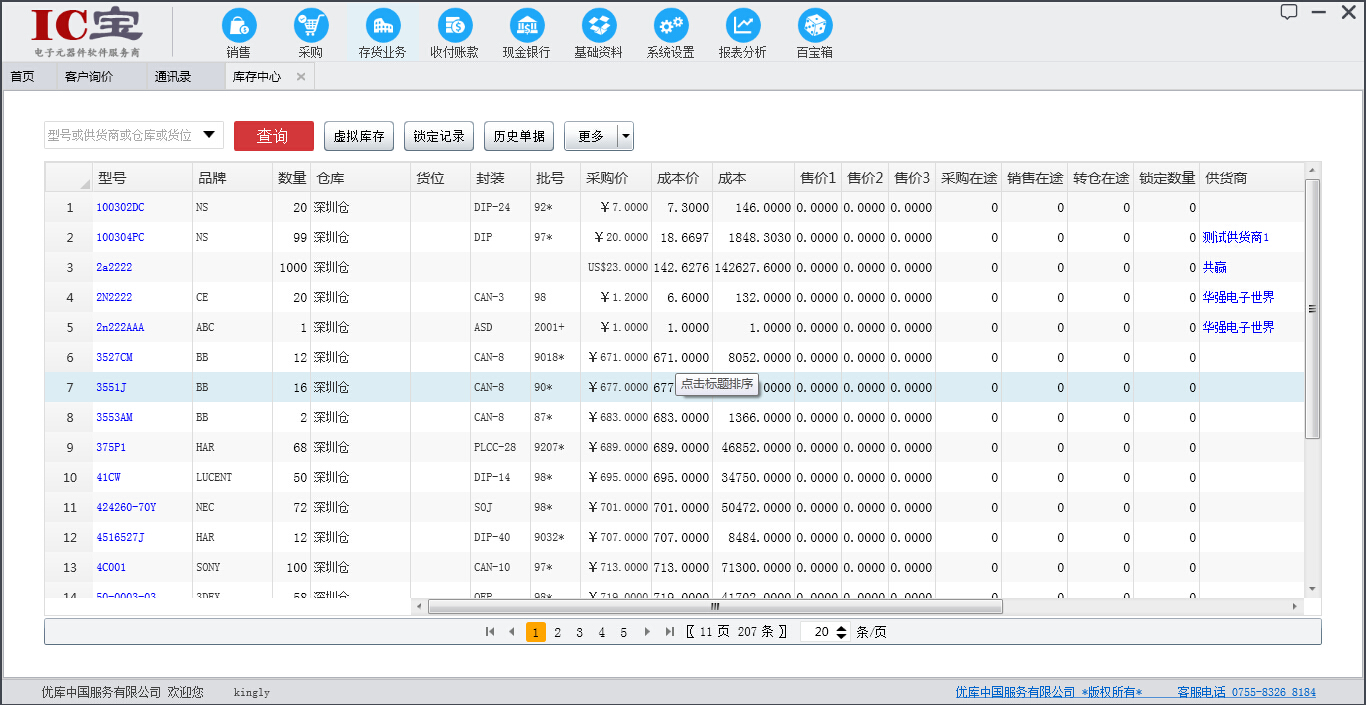Click the message bubble icon in the title bar

(1289, 12)
